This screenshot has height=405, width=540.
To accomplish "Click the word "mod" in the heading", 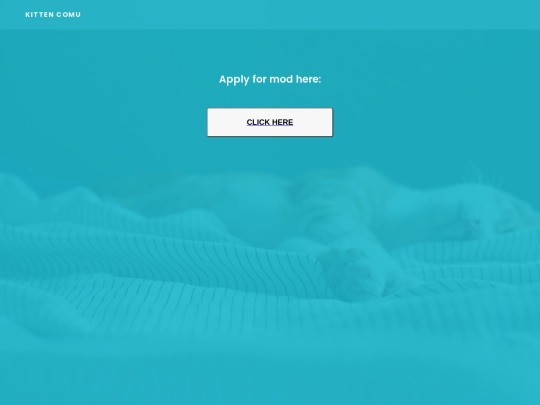I will 281,79.
